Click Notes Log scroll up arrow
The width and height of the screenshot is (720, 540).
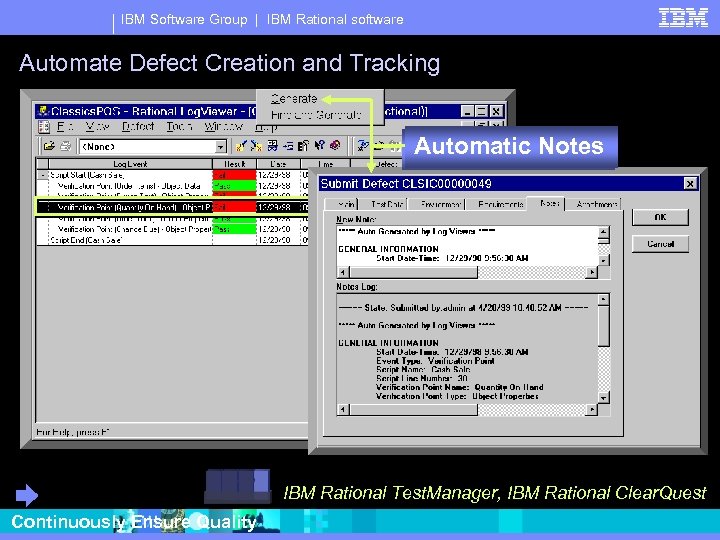[604, 300]
